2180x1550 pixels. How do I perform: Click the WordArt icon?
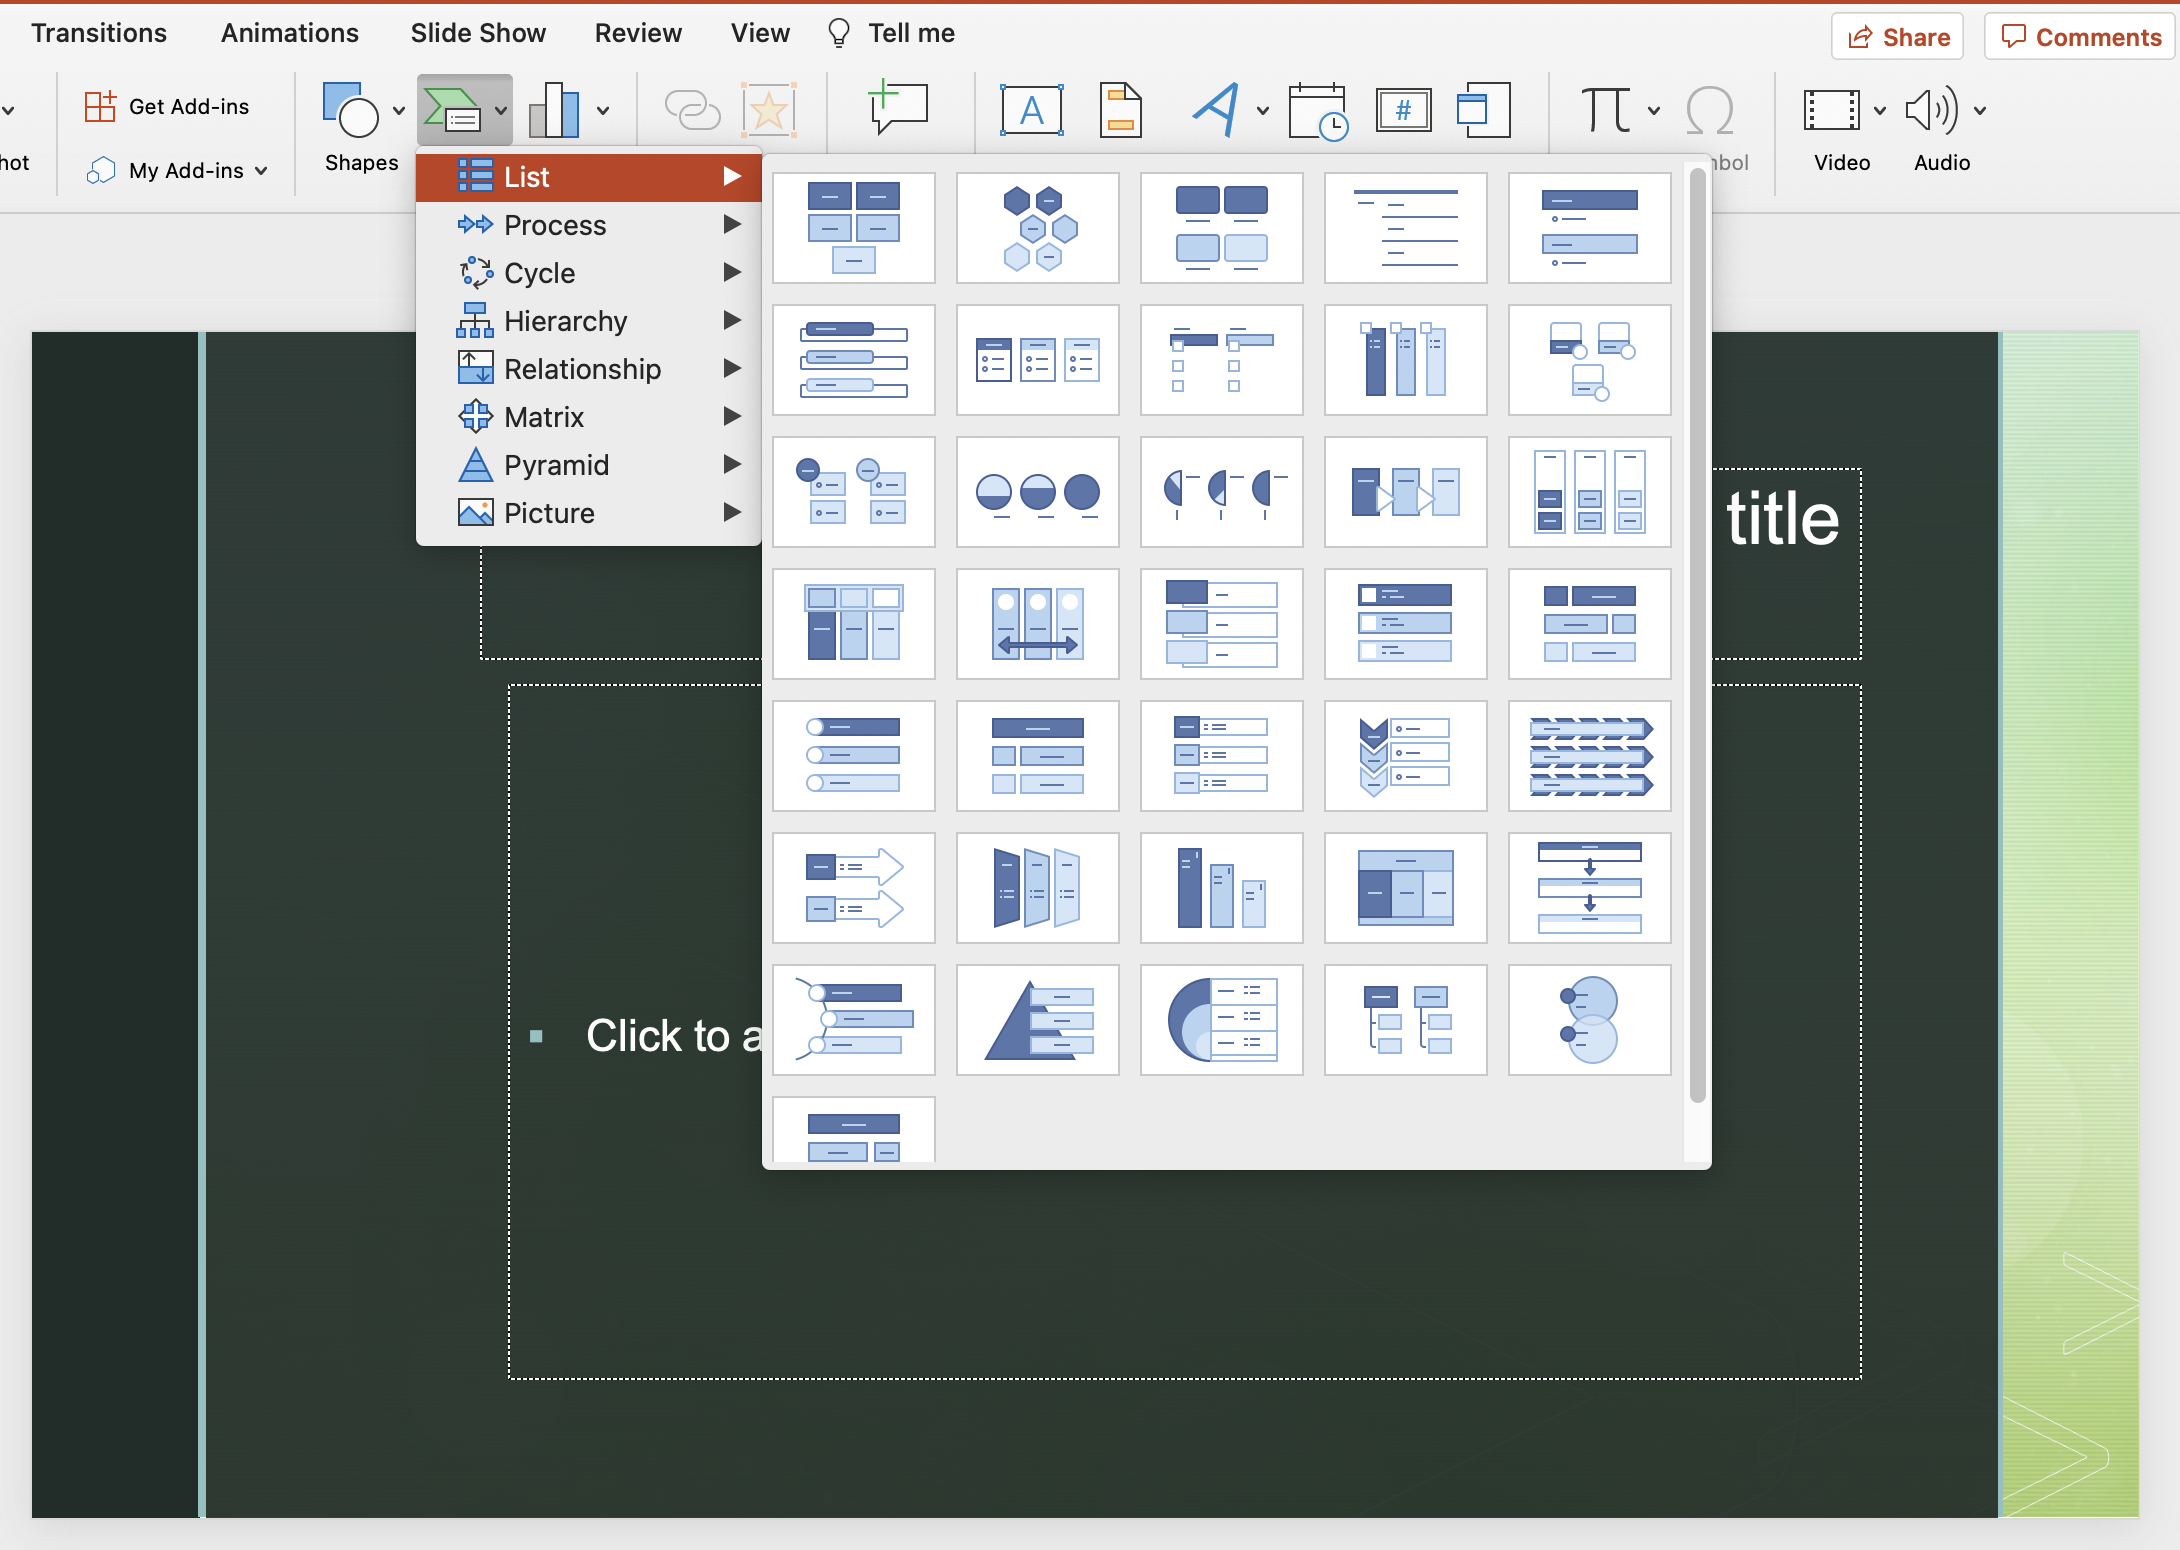point(1217,110)
